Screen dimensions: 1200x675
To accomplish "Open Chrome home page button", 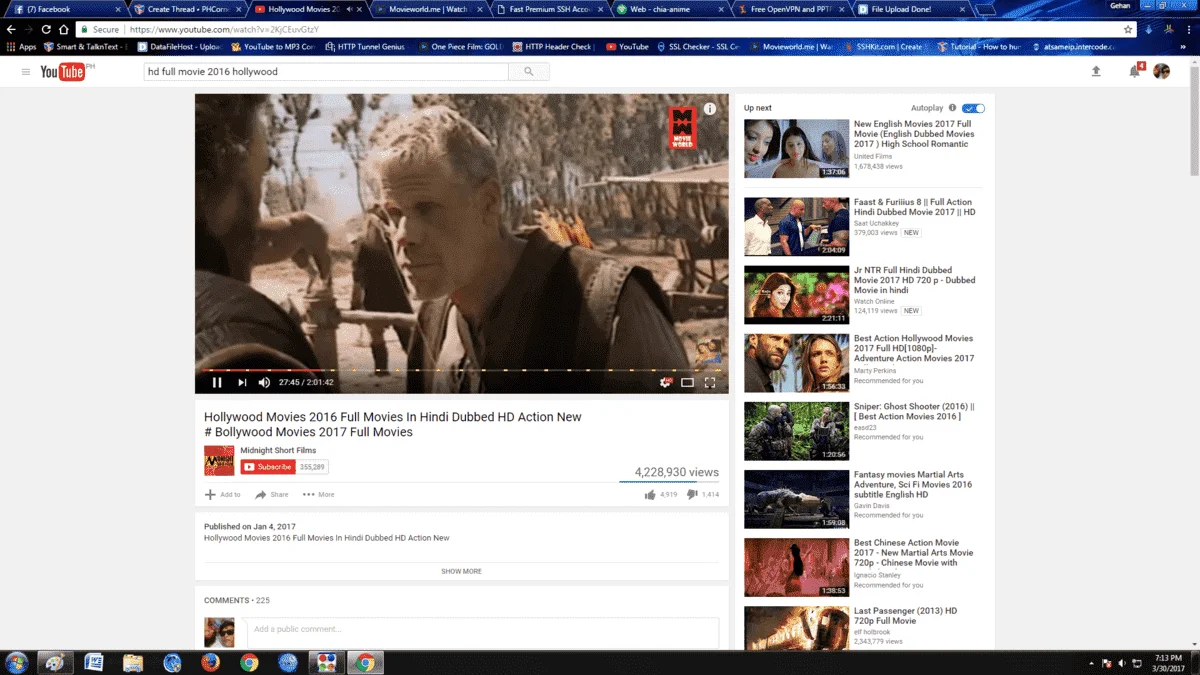I will [x=64, y=30].
